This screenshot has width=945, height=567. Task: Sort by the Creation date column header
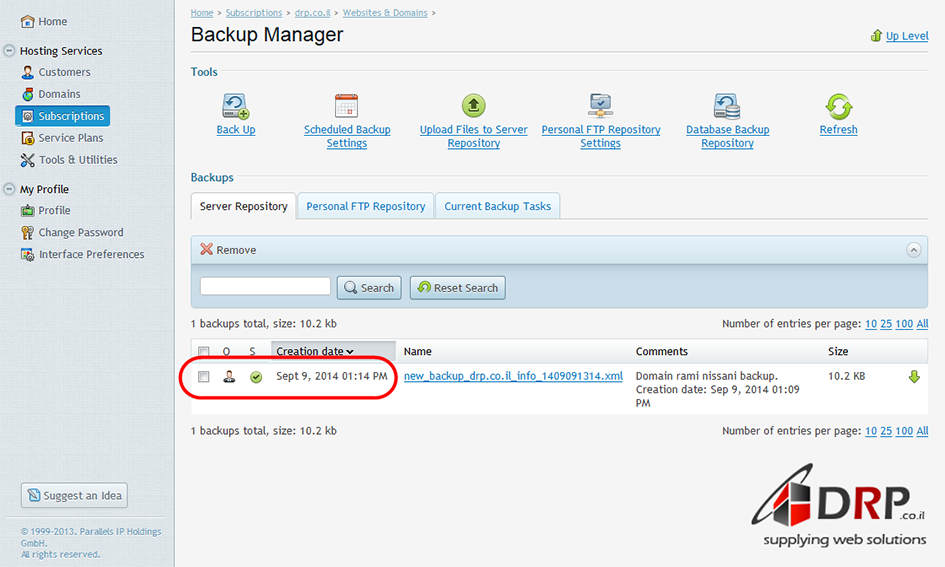(315, 352)
